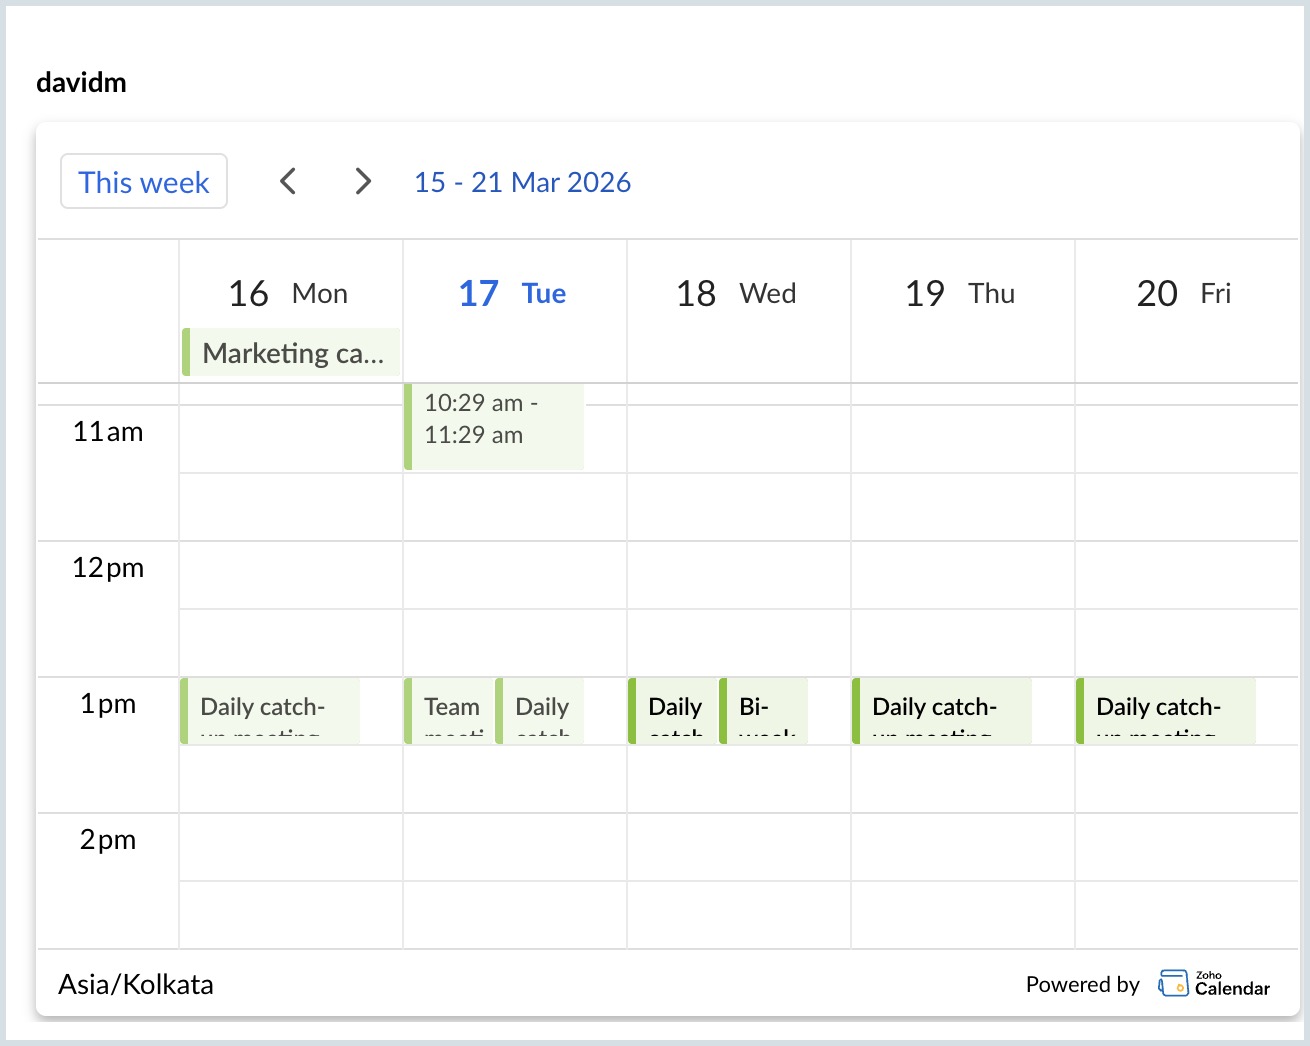Click the Asia/Kolkata timezone label
1310x1046 pixels.
135,984
